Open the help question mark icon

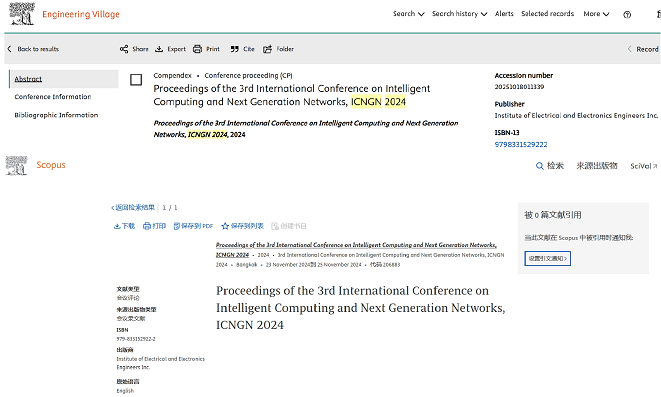627,15
